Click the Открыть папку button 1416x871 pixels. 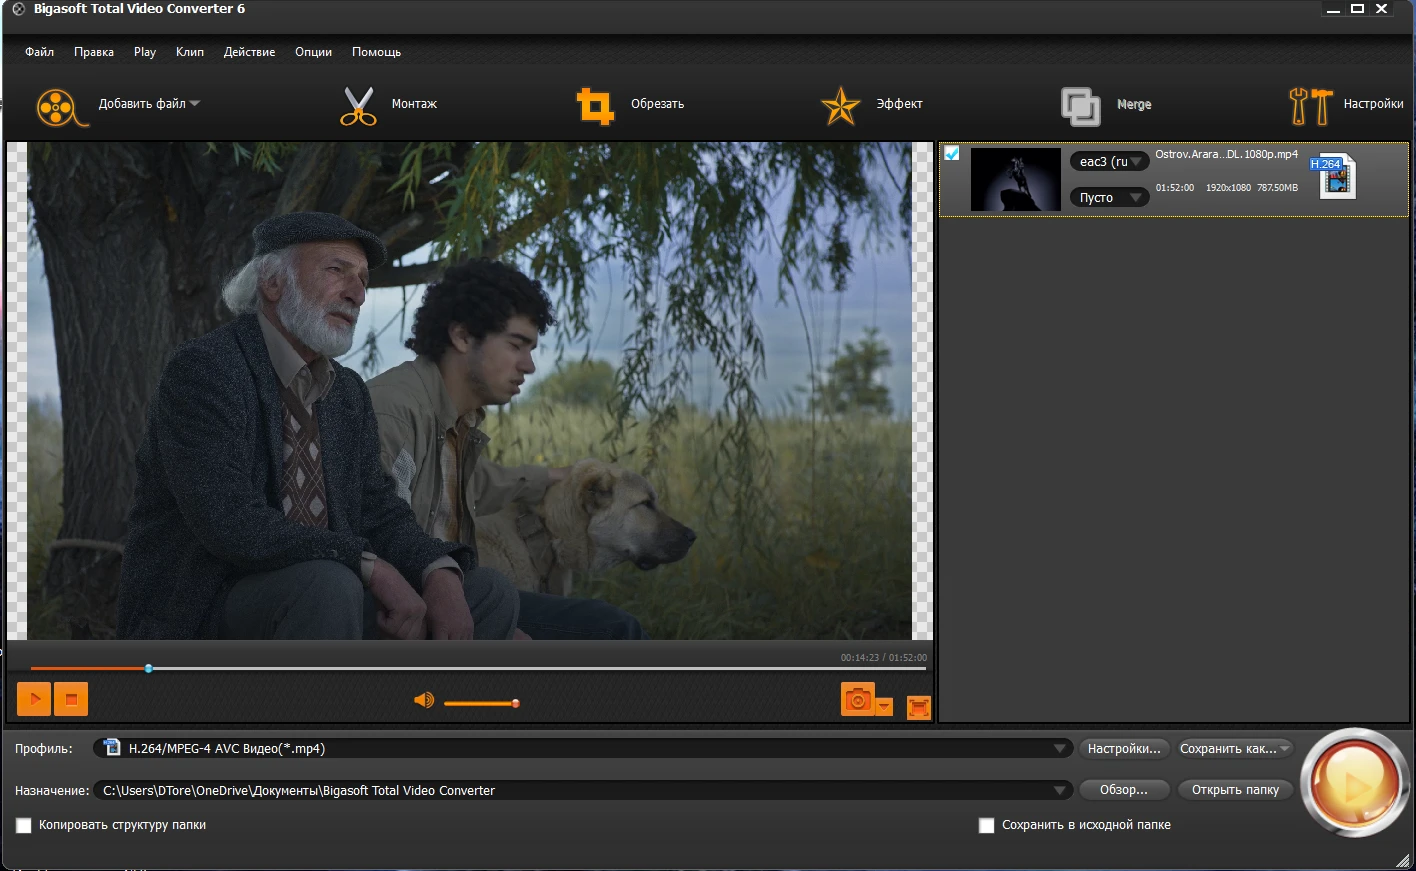point(1235,790)
